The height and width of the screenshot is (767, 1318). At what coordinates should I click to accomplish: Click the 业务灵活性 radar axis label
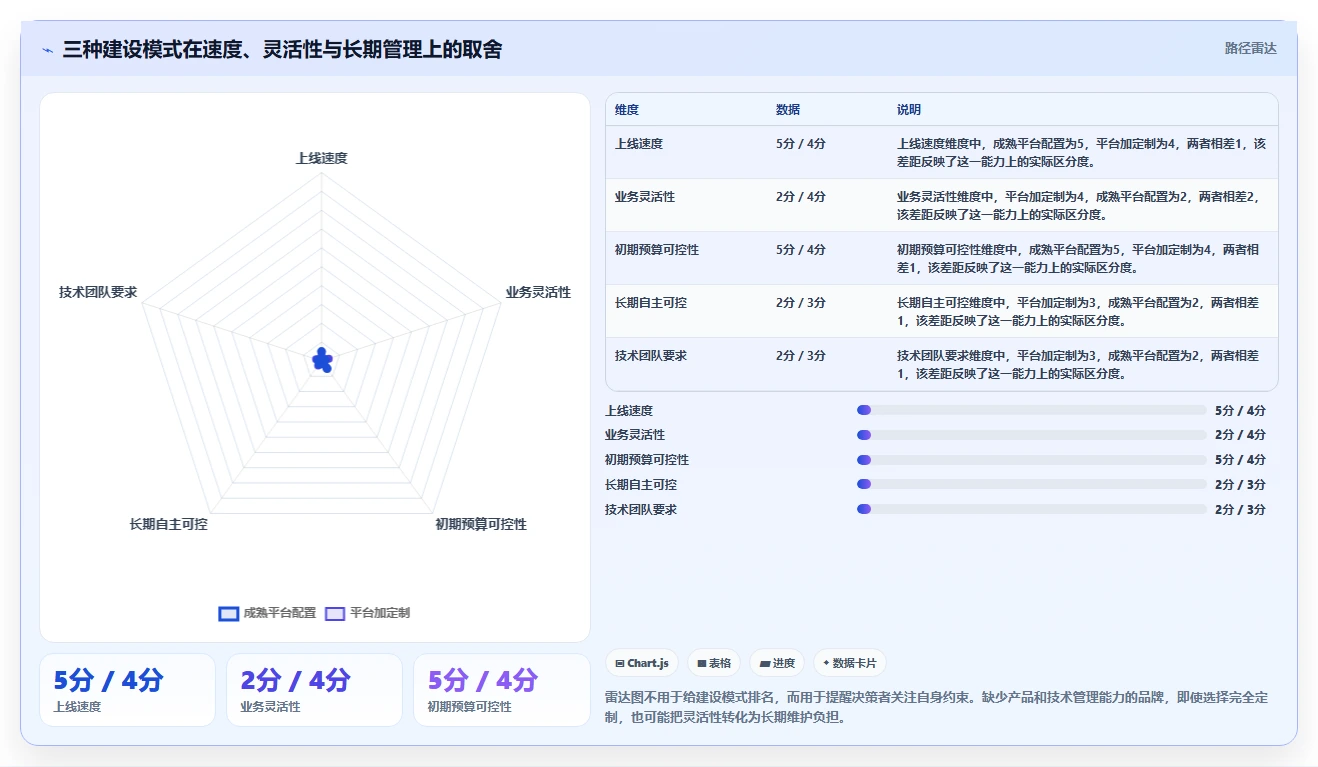pos(538,292)
